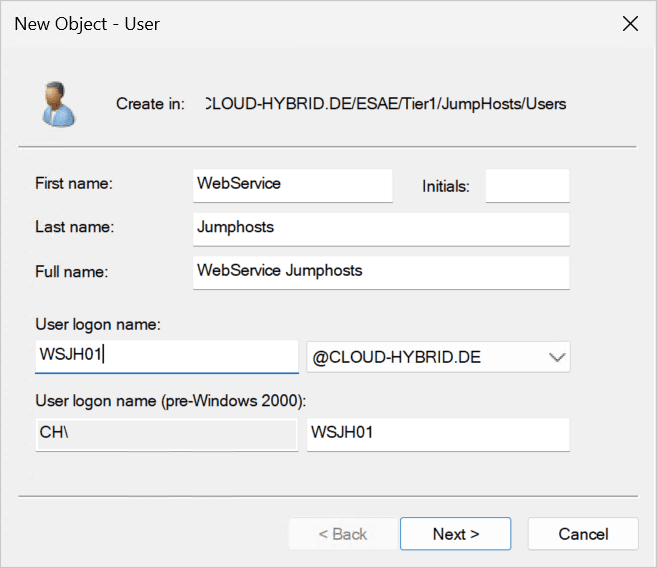The height and width of the screenshot is (568, 657).
Task: Focus the empty Initials input box
Action: click(527, 186)
